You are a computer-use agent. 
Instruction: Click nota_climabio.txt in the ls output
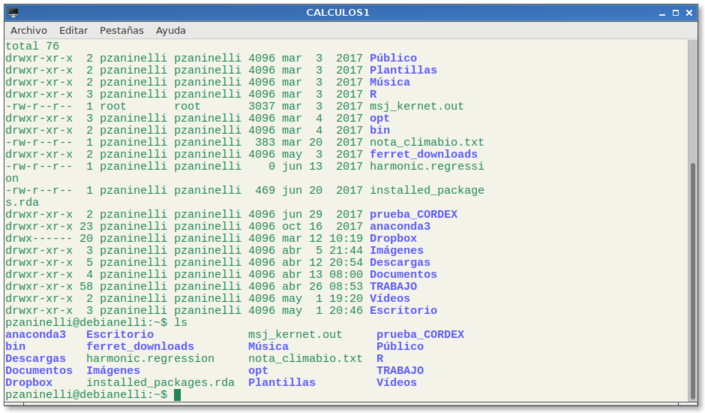[x=305, y=359]
